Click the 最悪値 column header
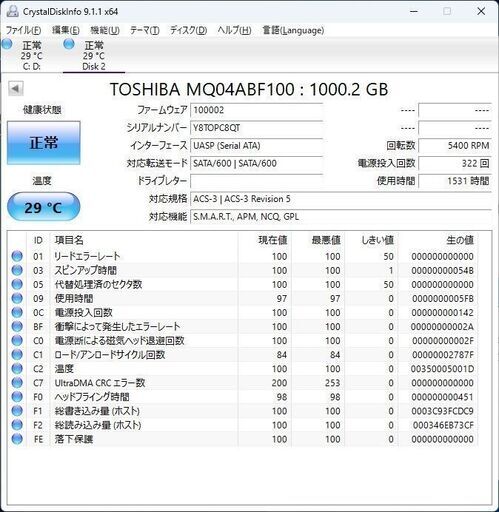 pyautogui.click(x=318, y=240)
